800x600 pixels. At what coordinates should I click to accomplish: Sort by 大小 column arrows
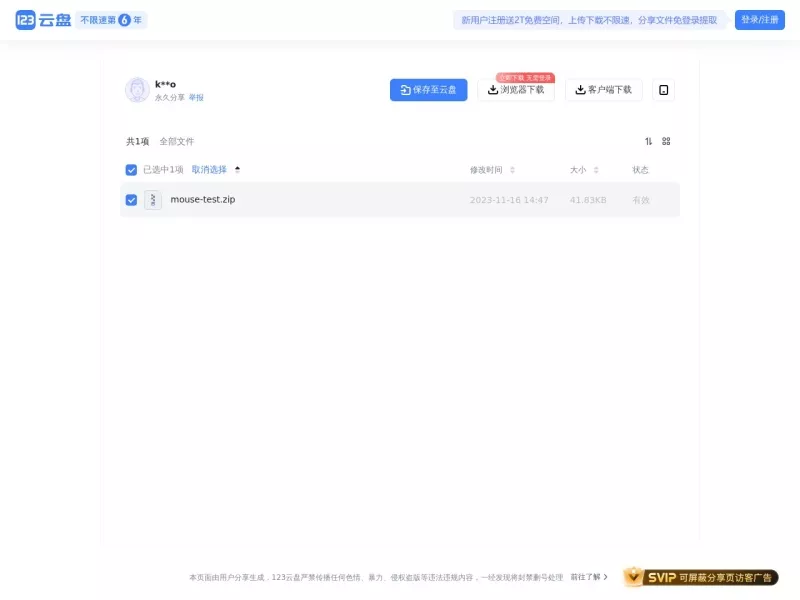point(596,170)
